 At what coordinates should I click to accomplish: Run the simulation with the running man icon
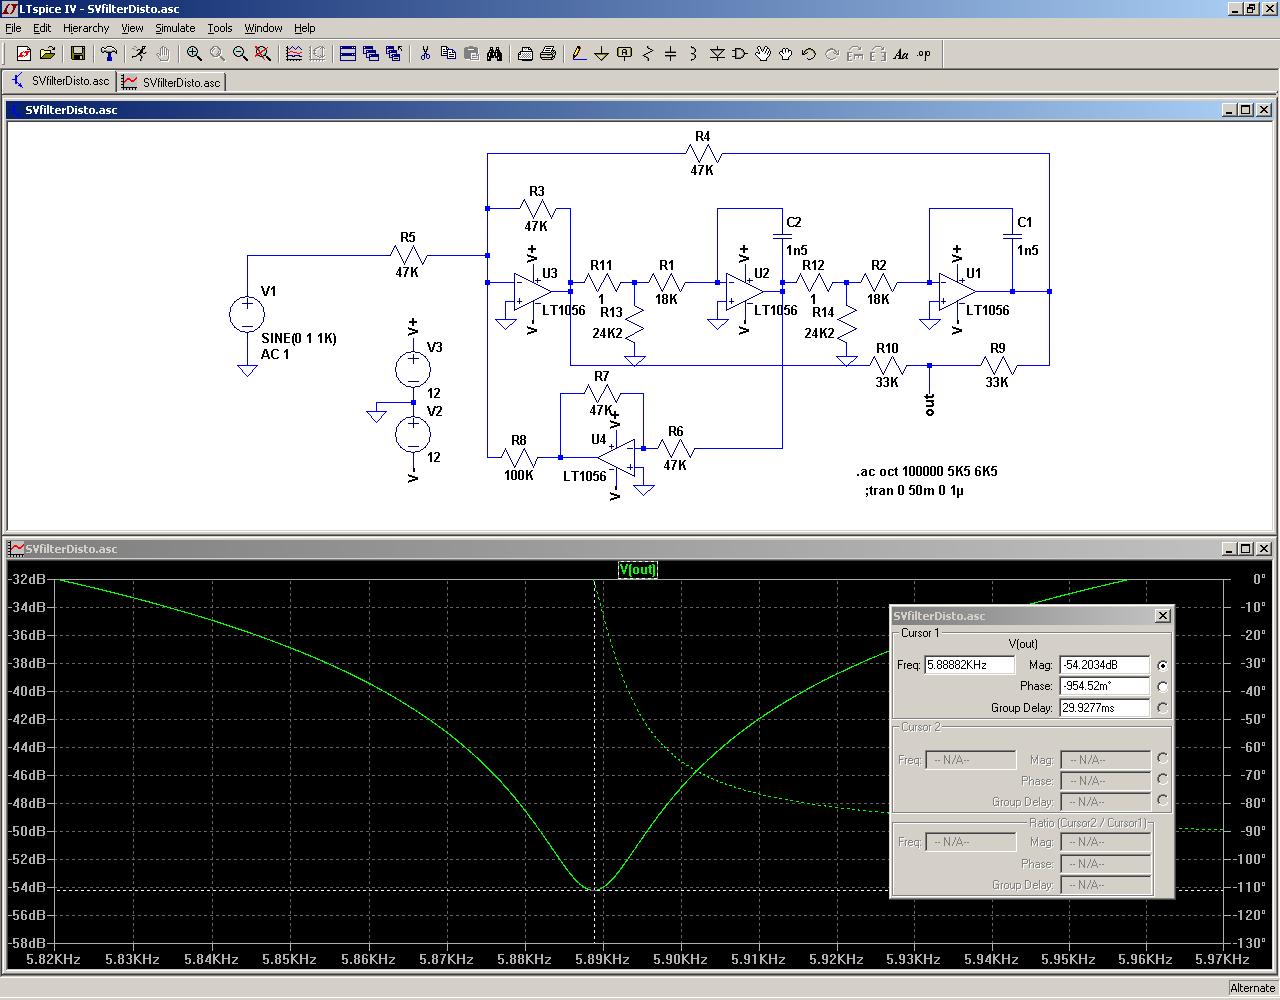[x=140, y=54]
